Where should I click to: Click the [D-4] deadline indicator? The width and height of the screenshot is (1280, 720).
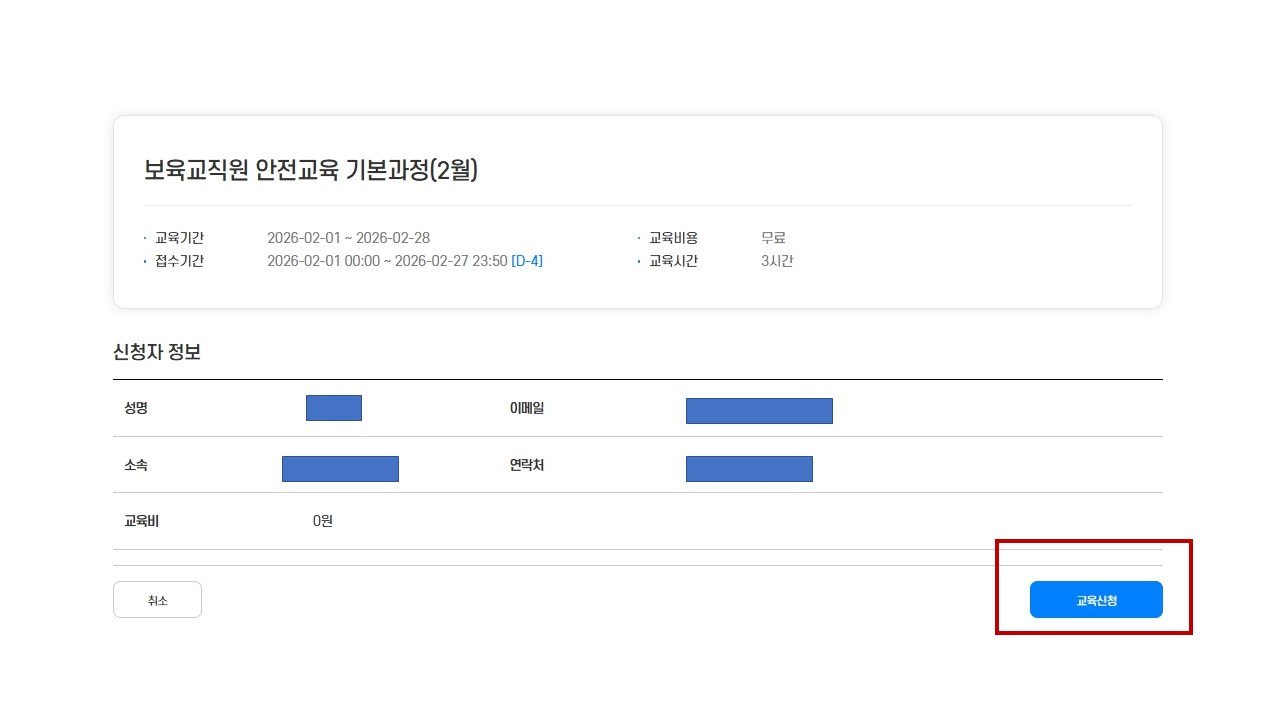pyautogui.click(x=527, y=261)
